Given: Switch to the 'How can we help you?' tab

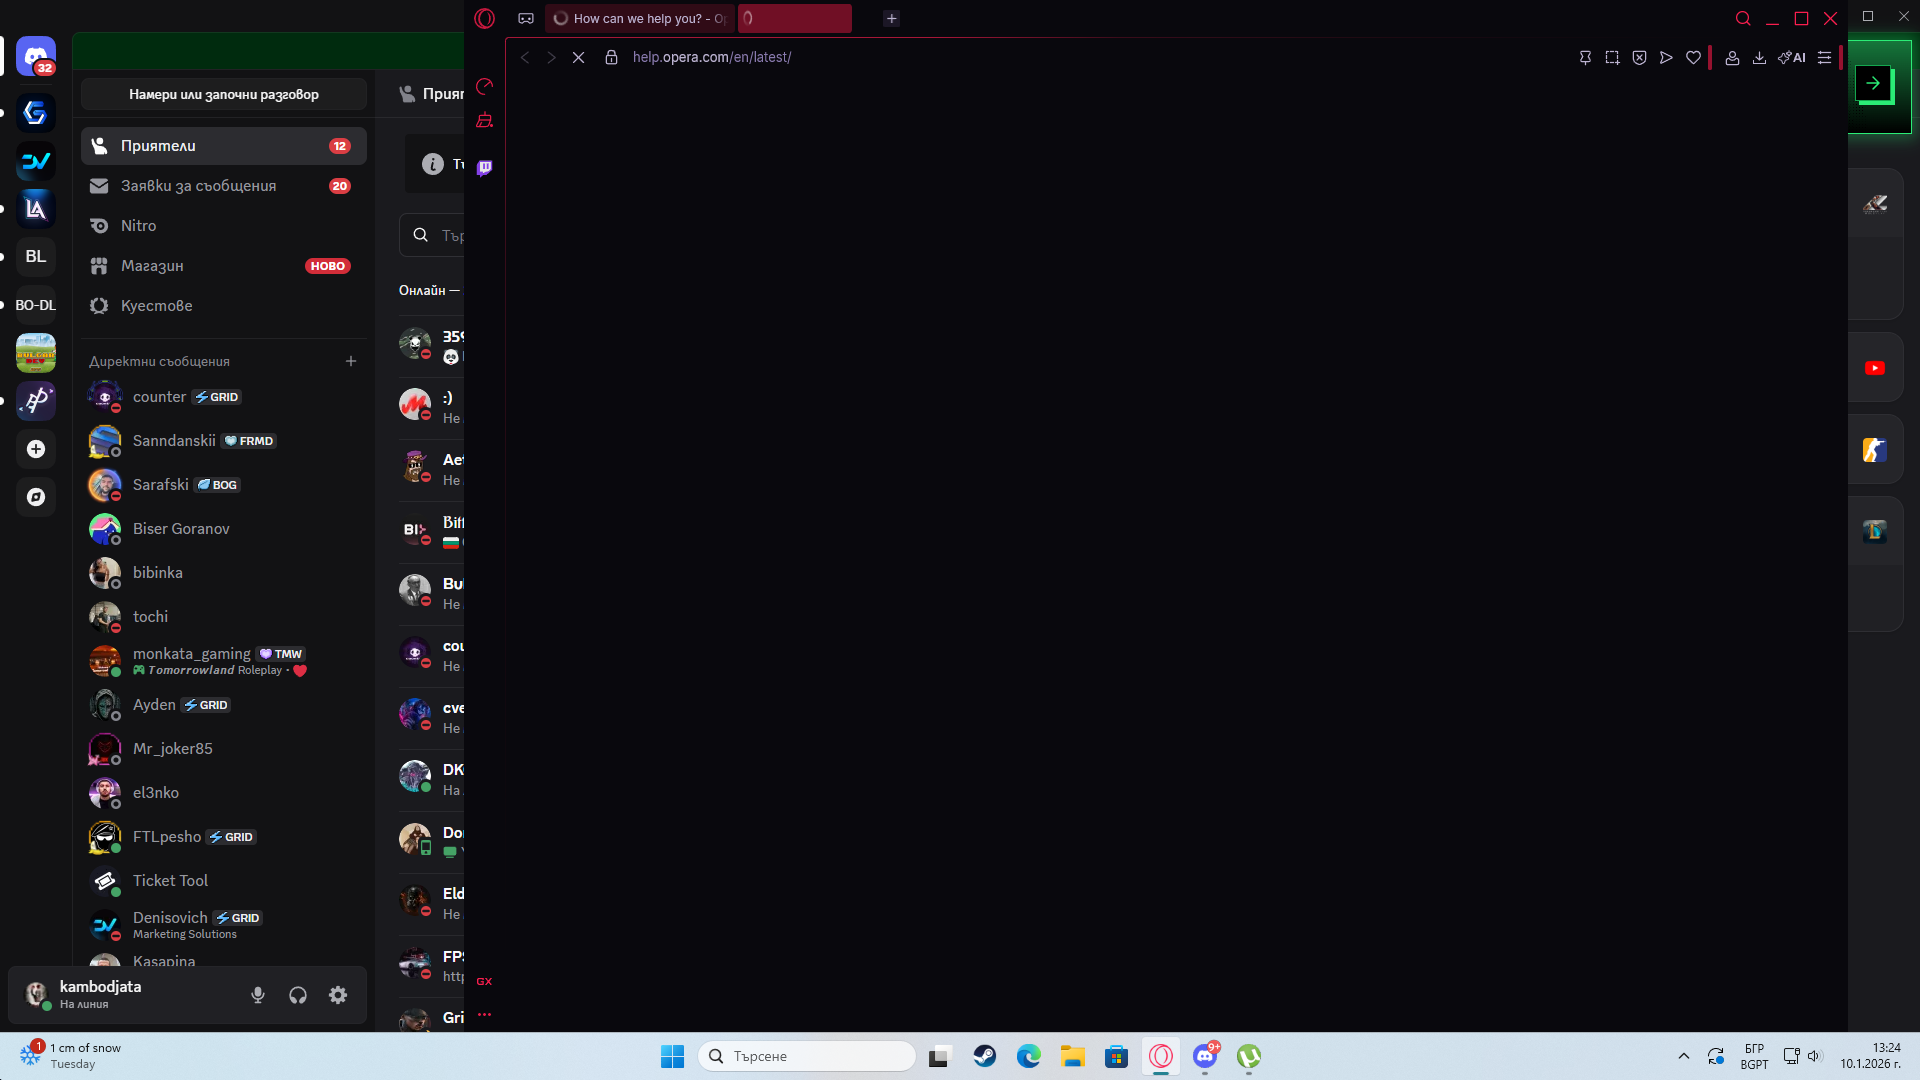Looking at the screenshot, I should (x=640, y=18).
